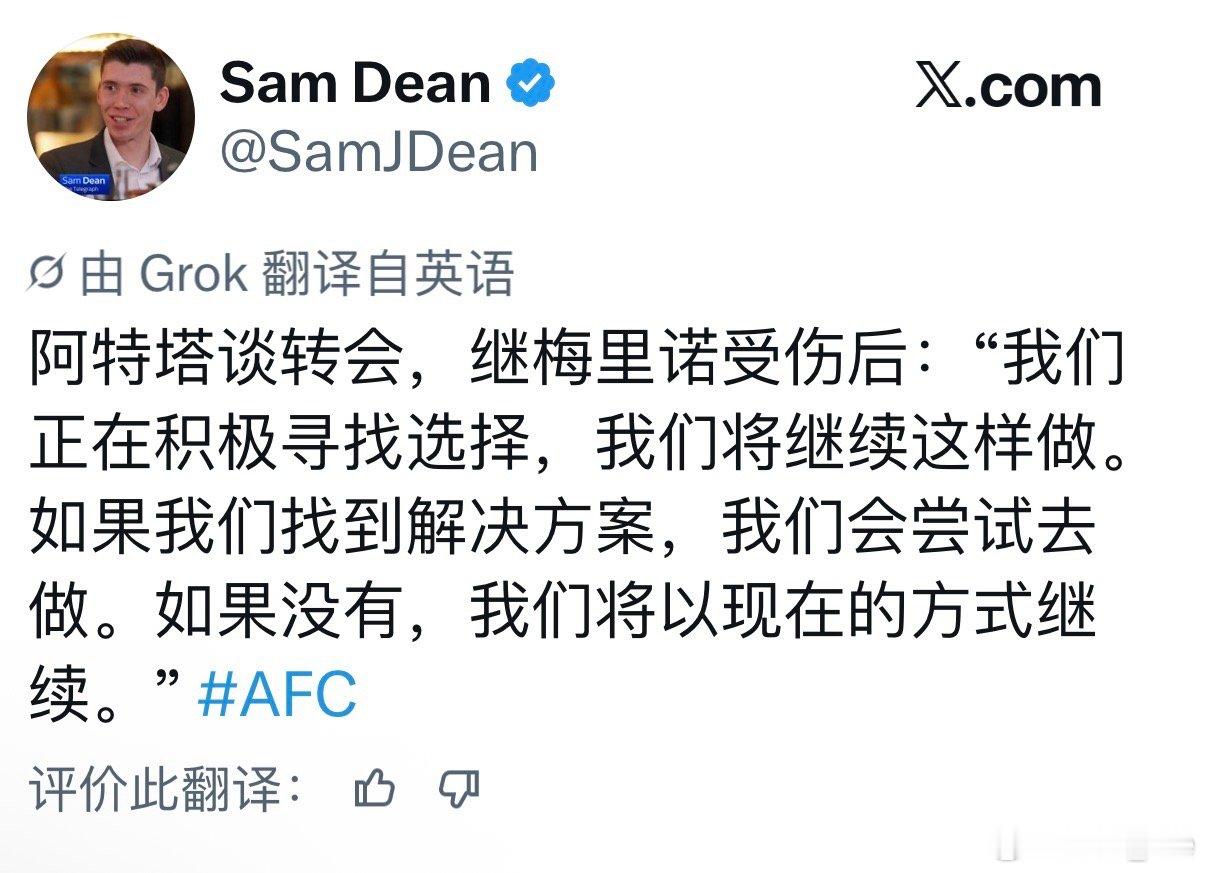Click the X logo

pos(941,86)
